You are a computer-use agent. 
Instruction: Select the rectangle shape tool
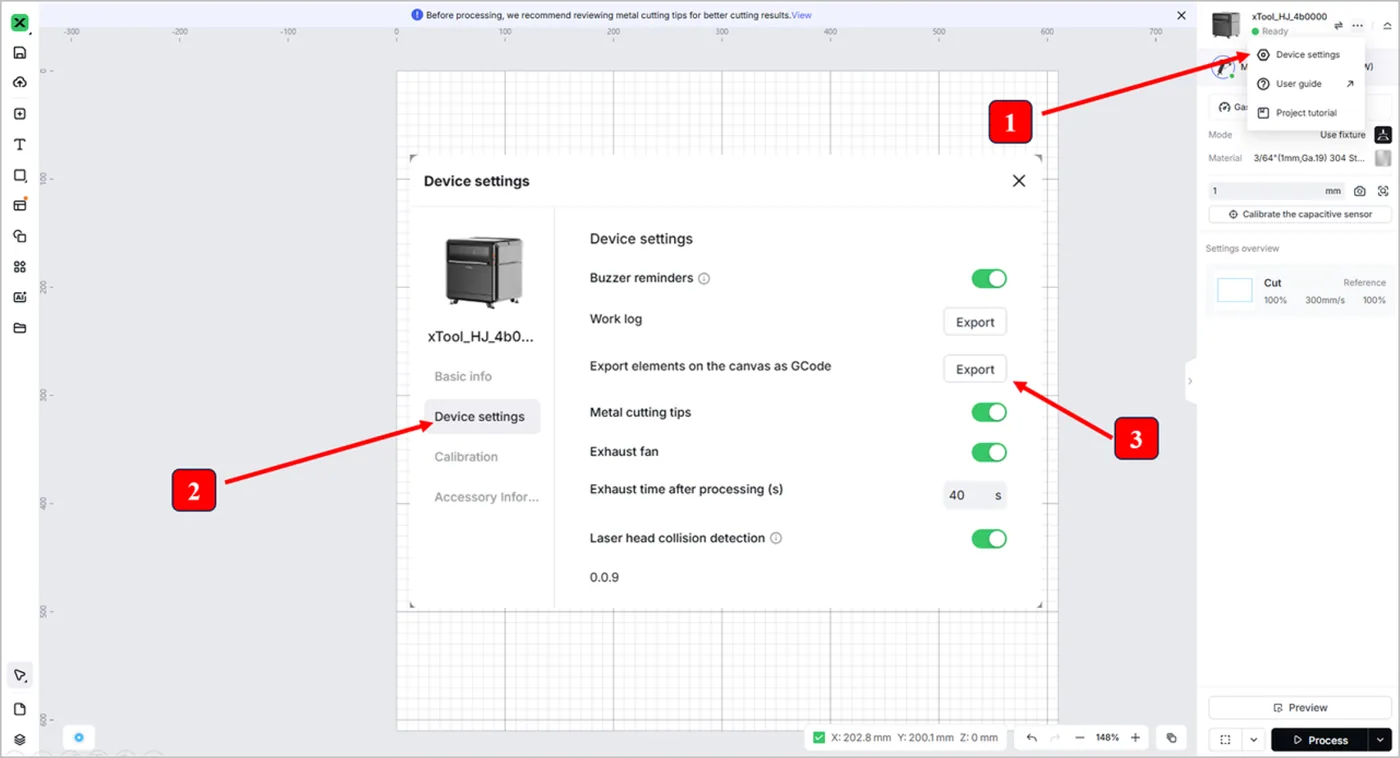tap(20, 175)
